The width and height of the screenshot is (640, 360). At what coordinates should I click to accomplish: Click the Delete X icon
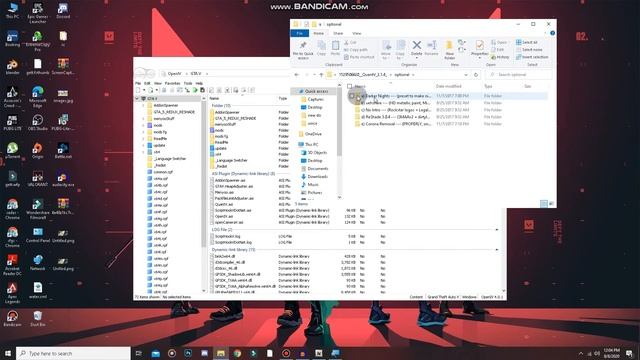[x=416, y=45]
